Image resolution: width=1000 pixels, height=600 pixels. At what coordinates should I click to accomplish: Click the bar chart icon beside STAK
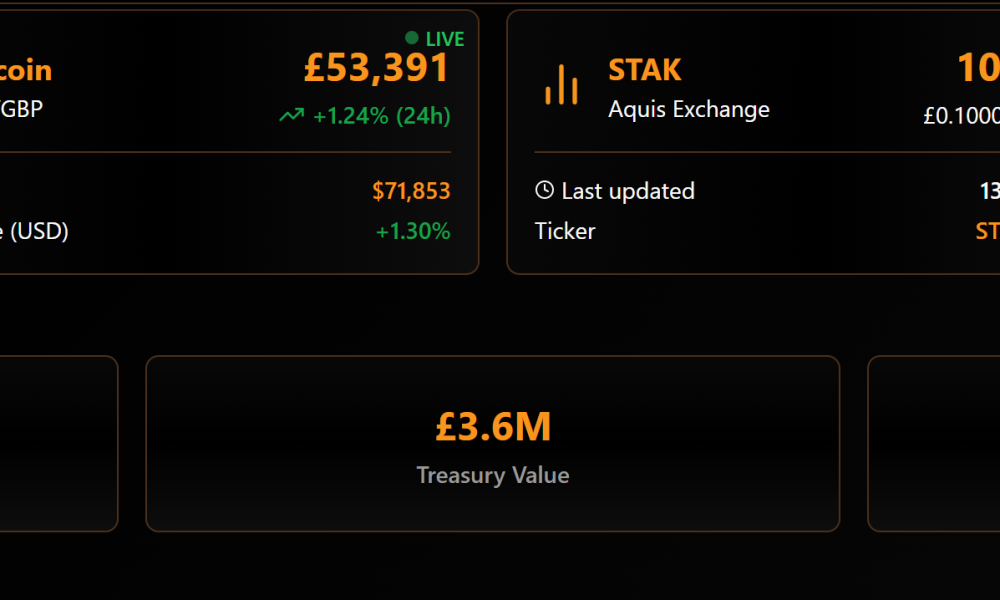(x=562, y=86)
